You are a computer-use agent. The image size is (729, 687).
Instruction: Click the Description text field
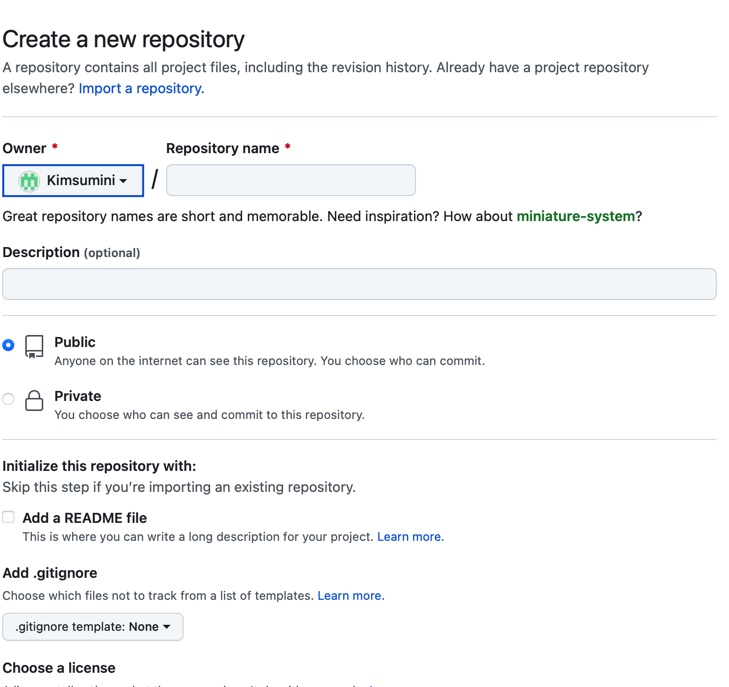[x=359, y=284]
